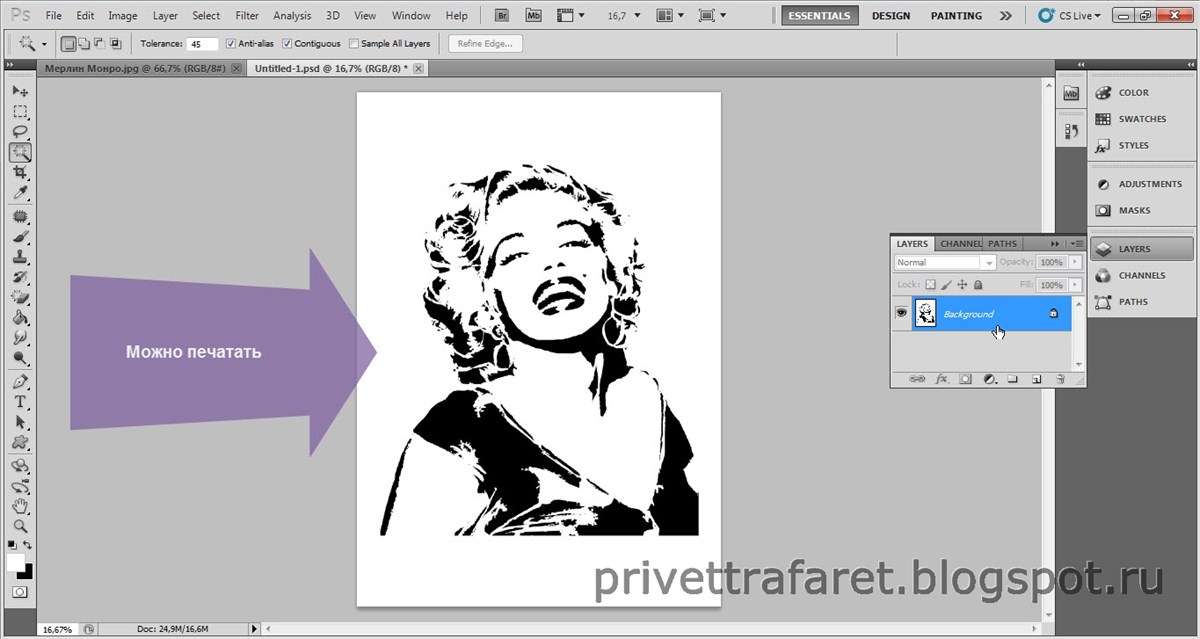Toggle lock transparent pixels in Layers panel

pos(929,285)
